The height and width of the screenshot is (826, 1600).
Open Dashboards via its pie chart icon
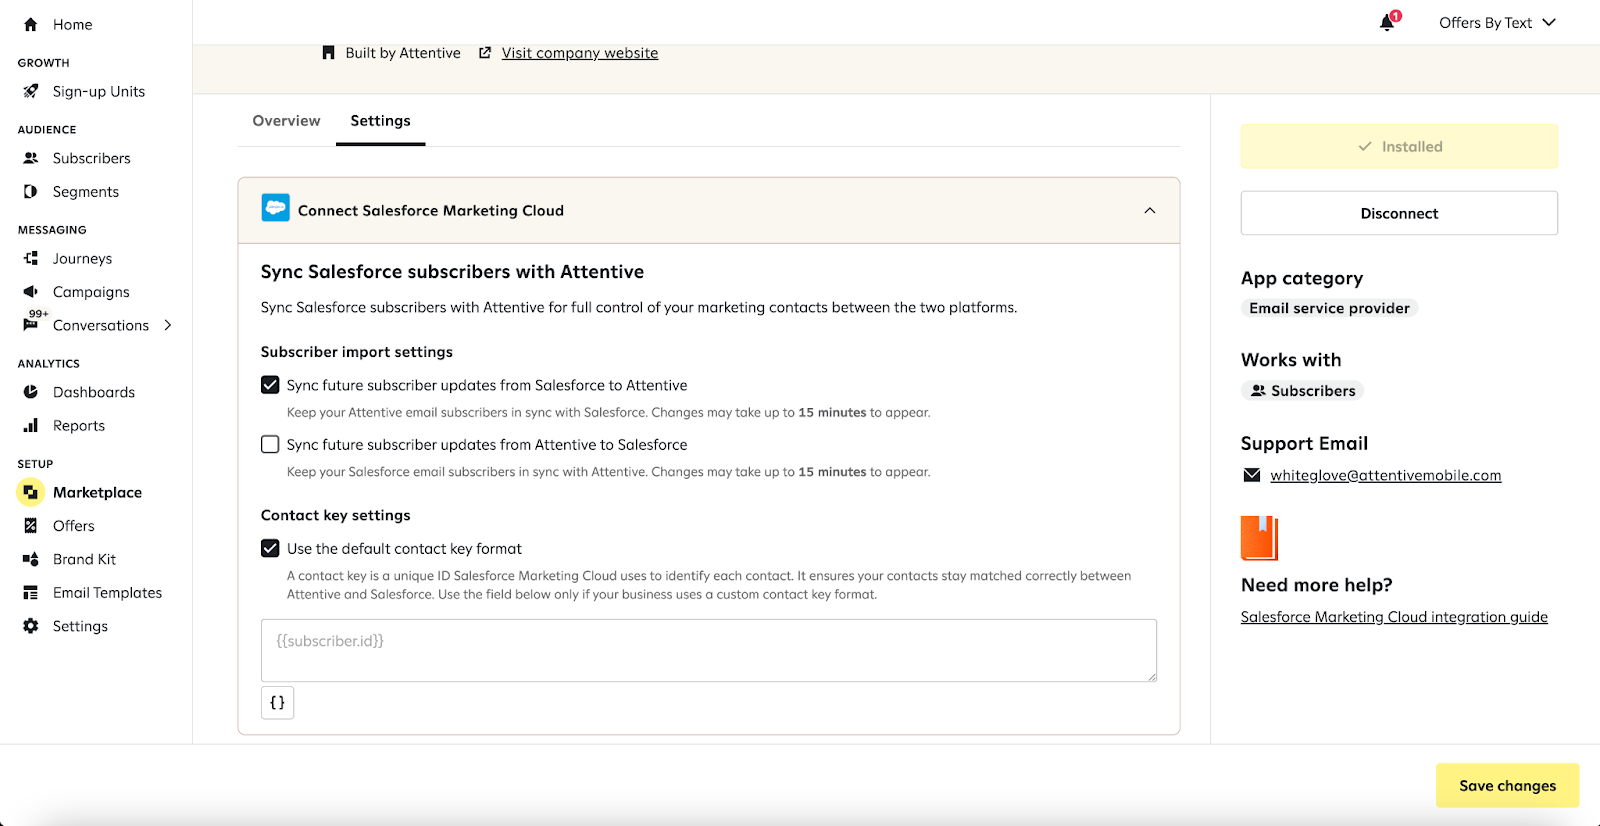(x=31, y=392)
